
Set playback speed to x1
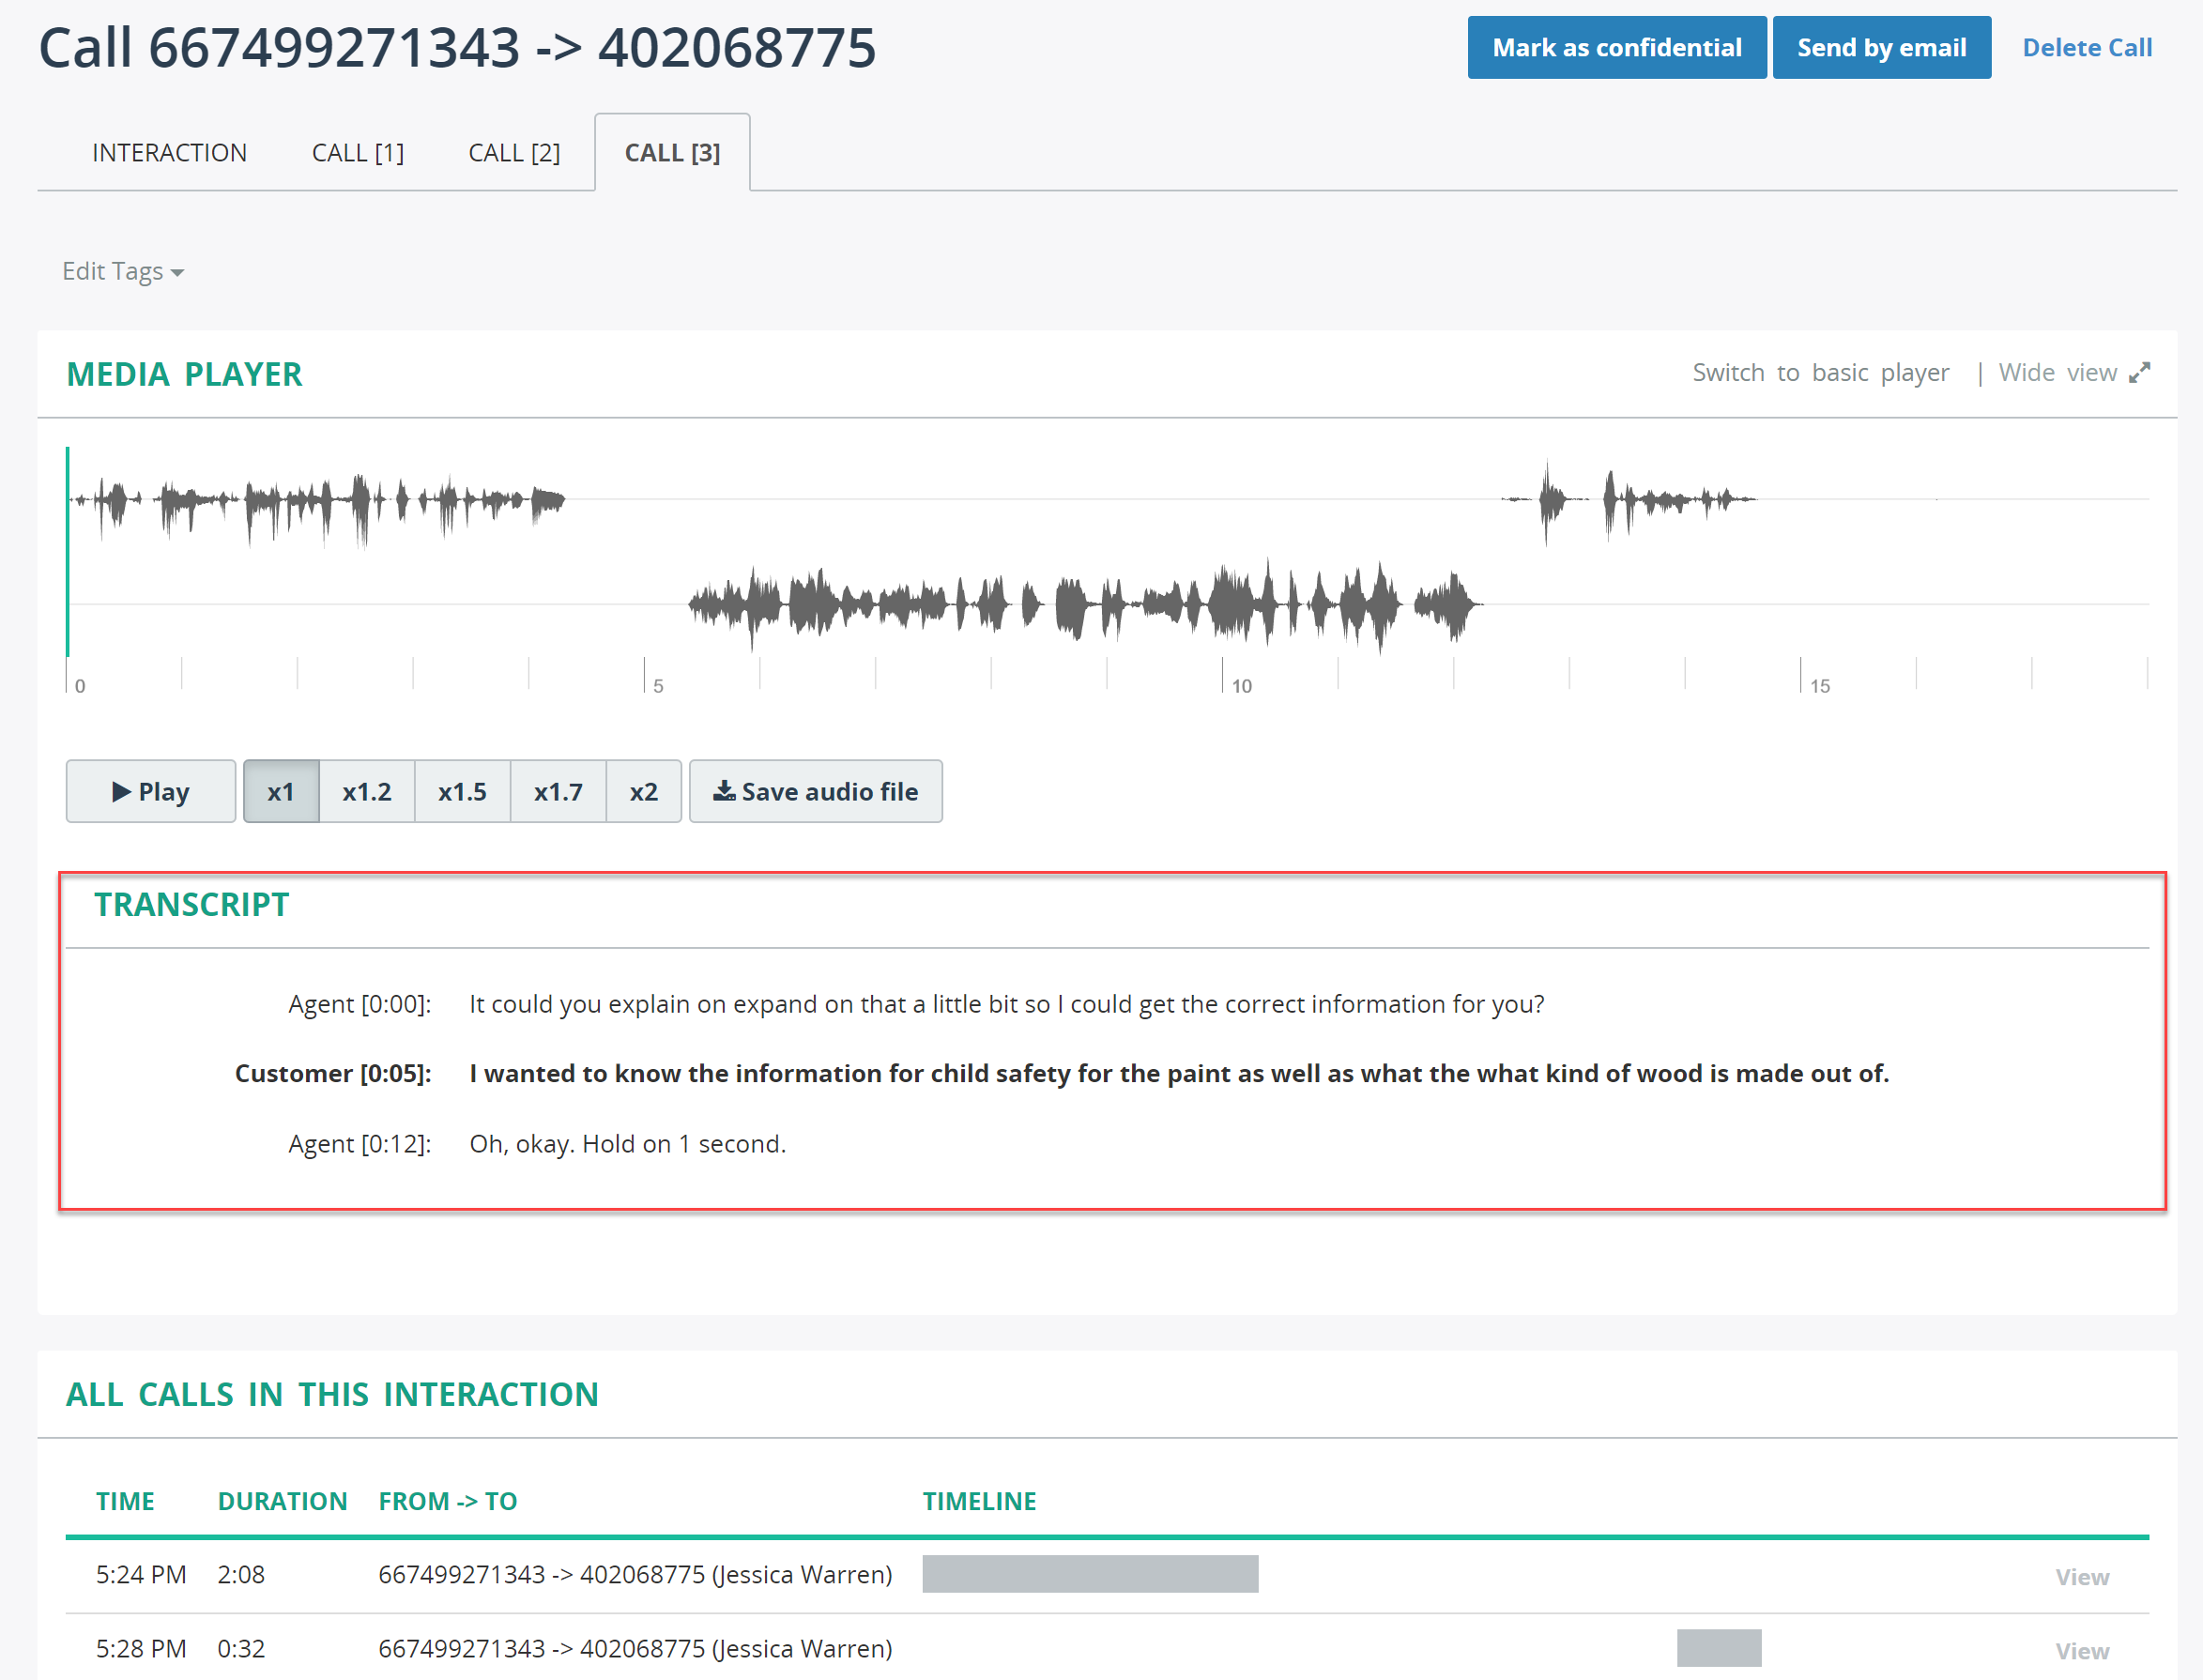tap(281, 791)
